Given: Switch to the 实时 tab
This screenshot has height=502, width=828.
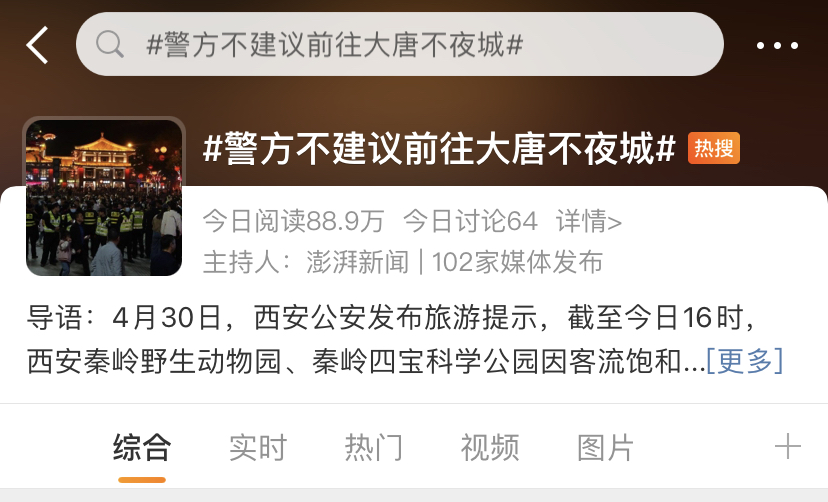Looking at the screenshot, I should [x=258, y=448].
